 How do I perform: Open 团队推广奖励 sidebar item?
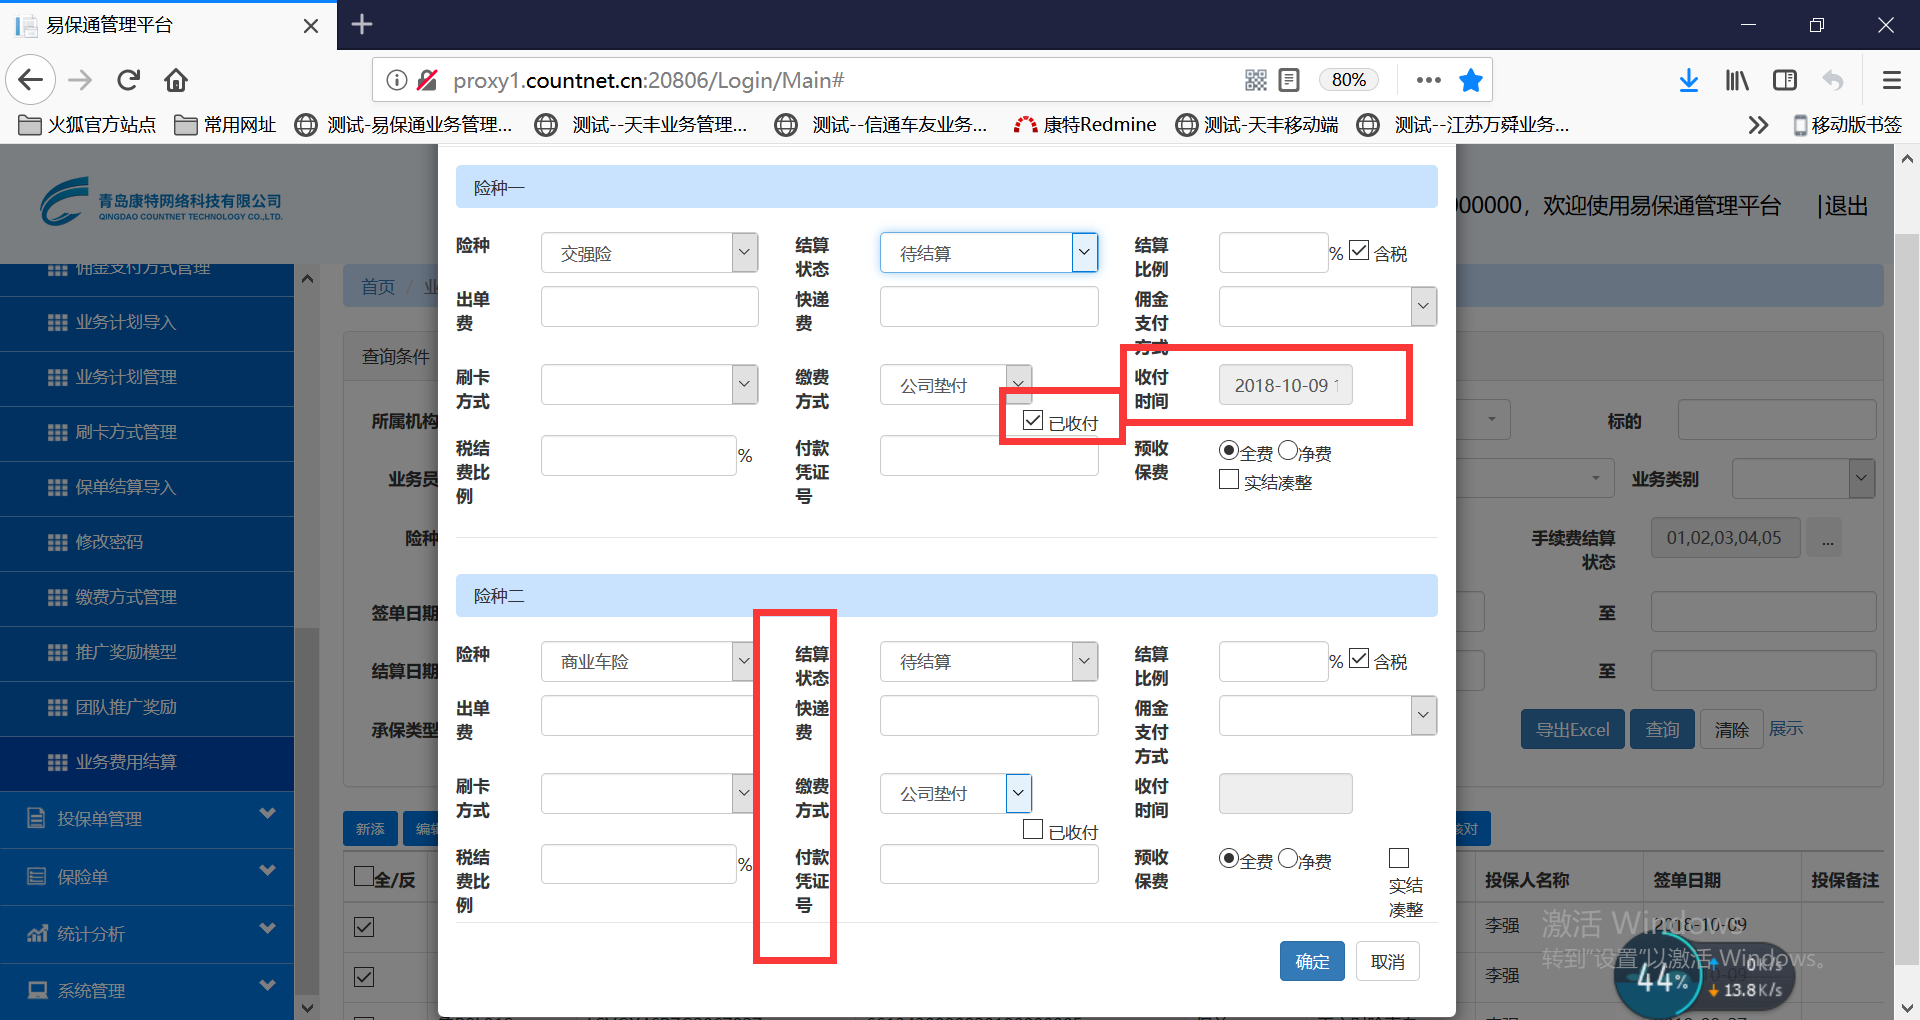click(147, 708)
